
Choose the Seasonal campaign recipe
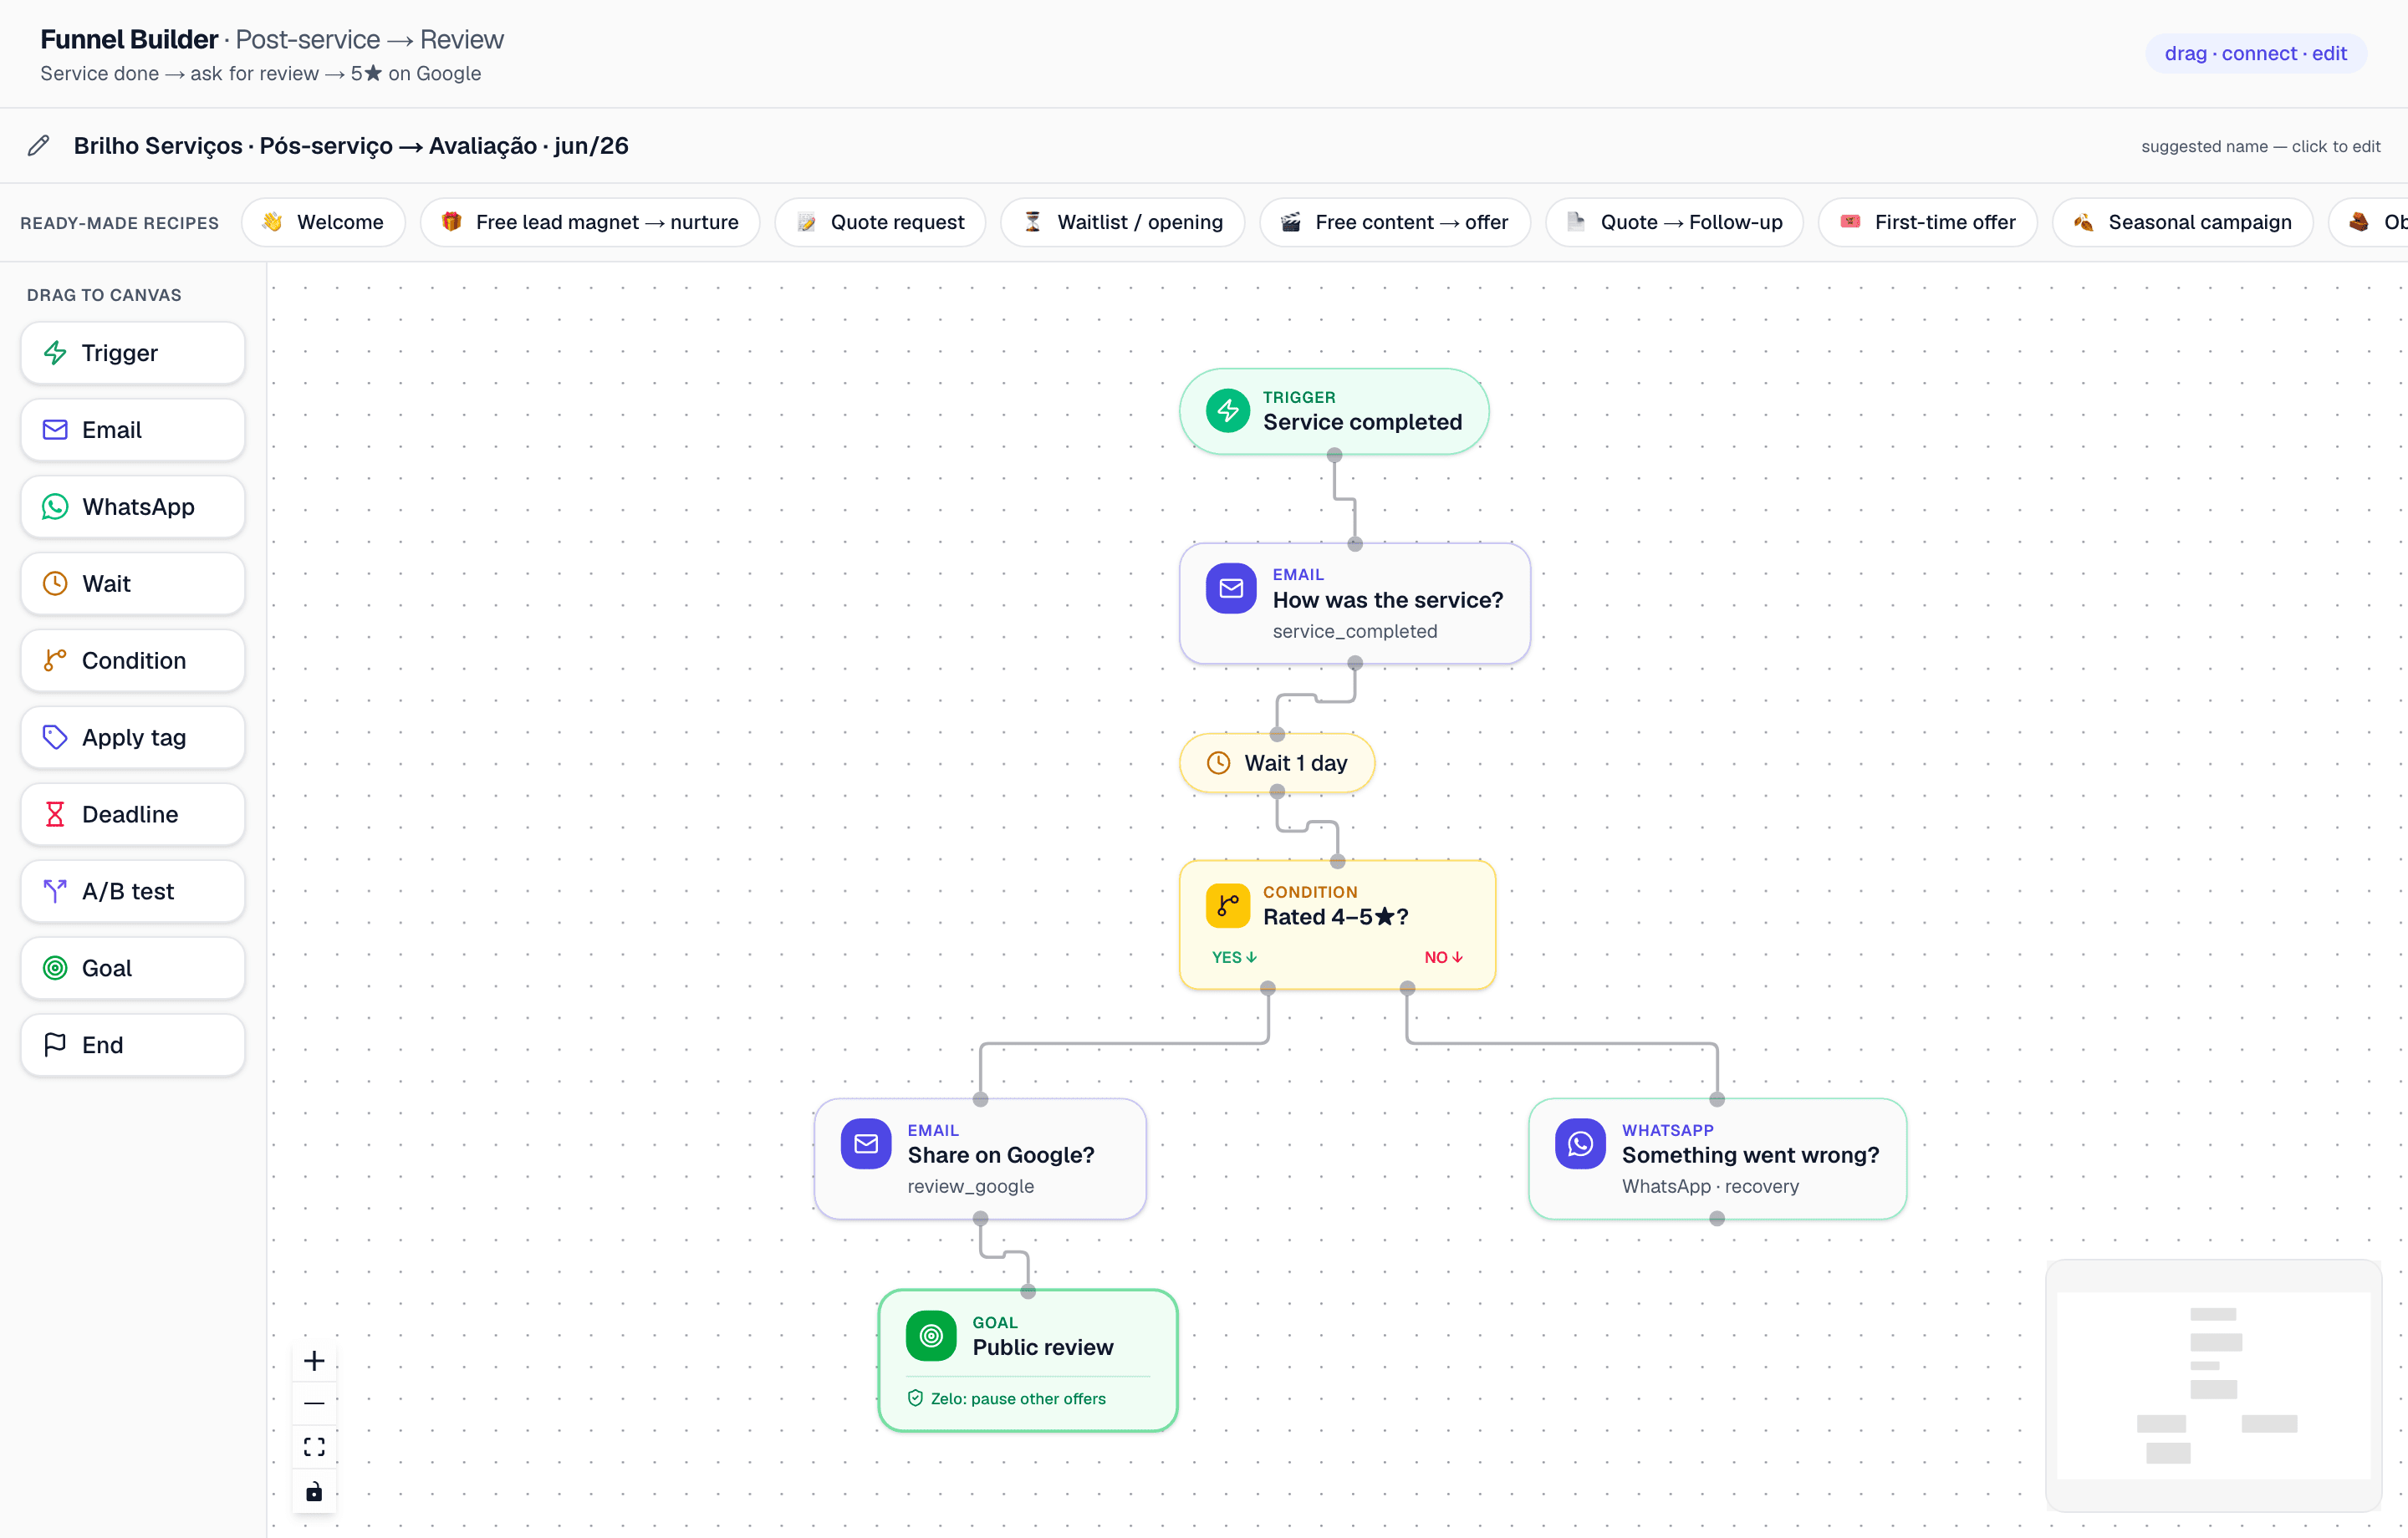(2183, 222)
